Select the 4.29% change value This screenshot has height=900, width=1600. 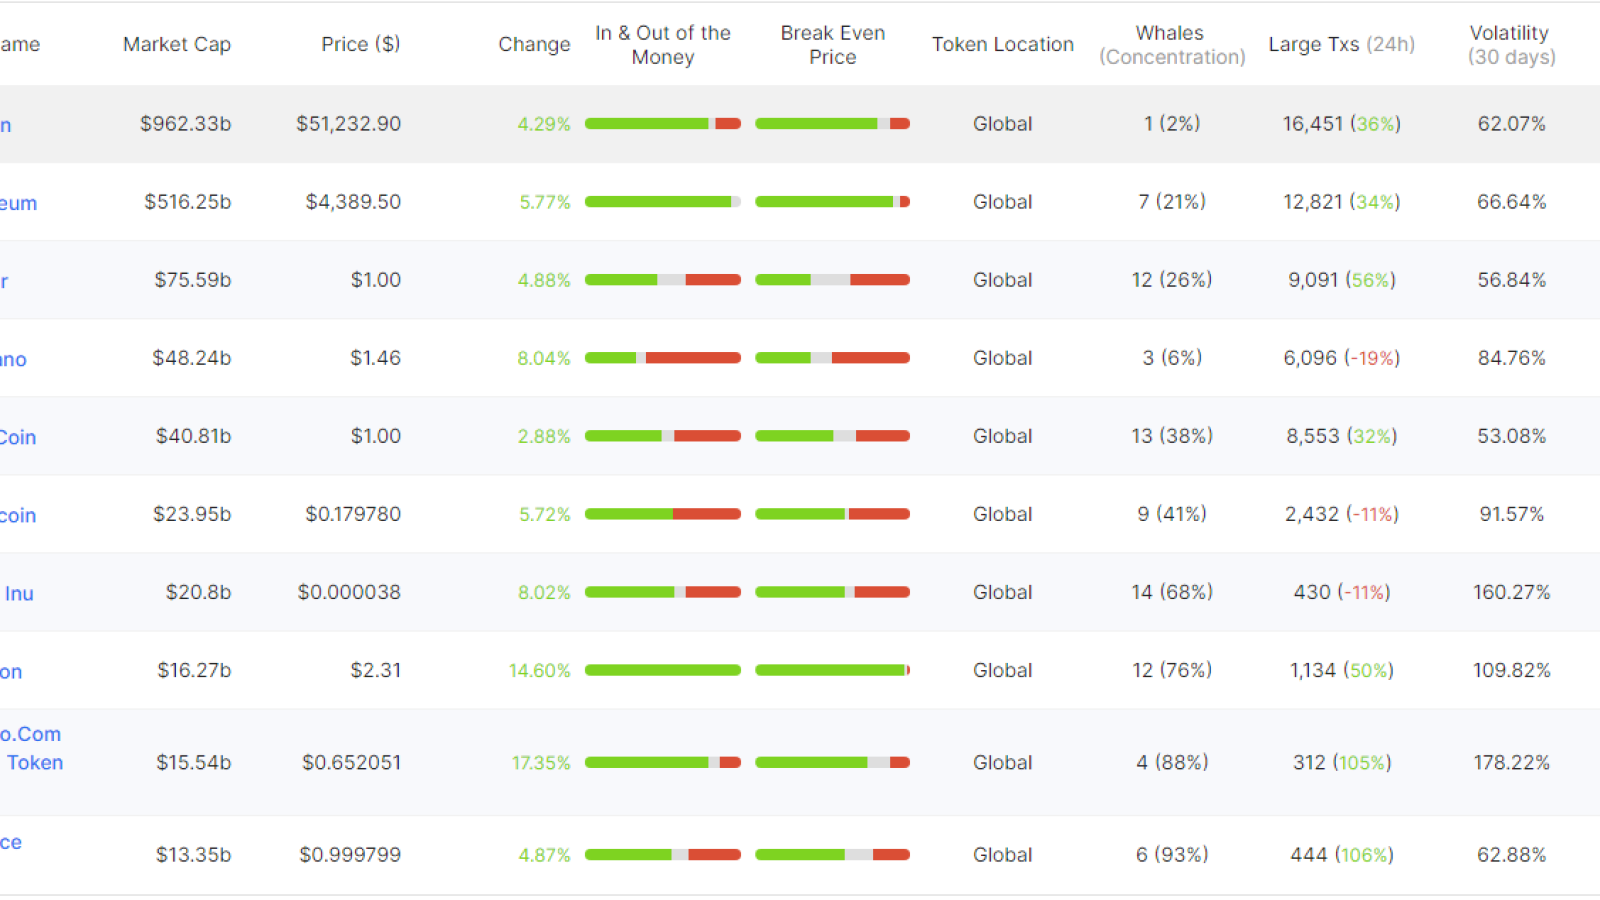click(544, 124)
